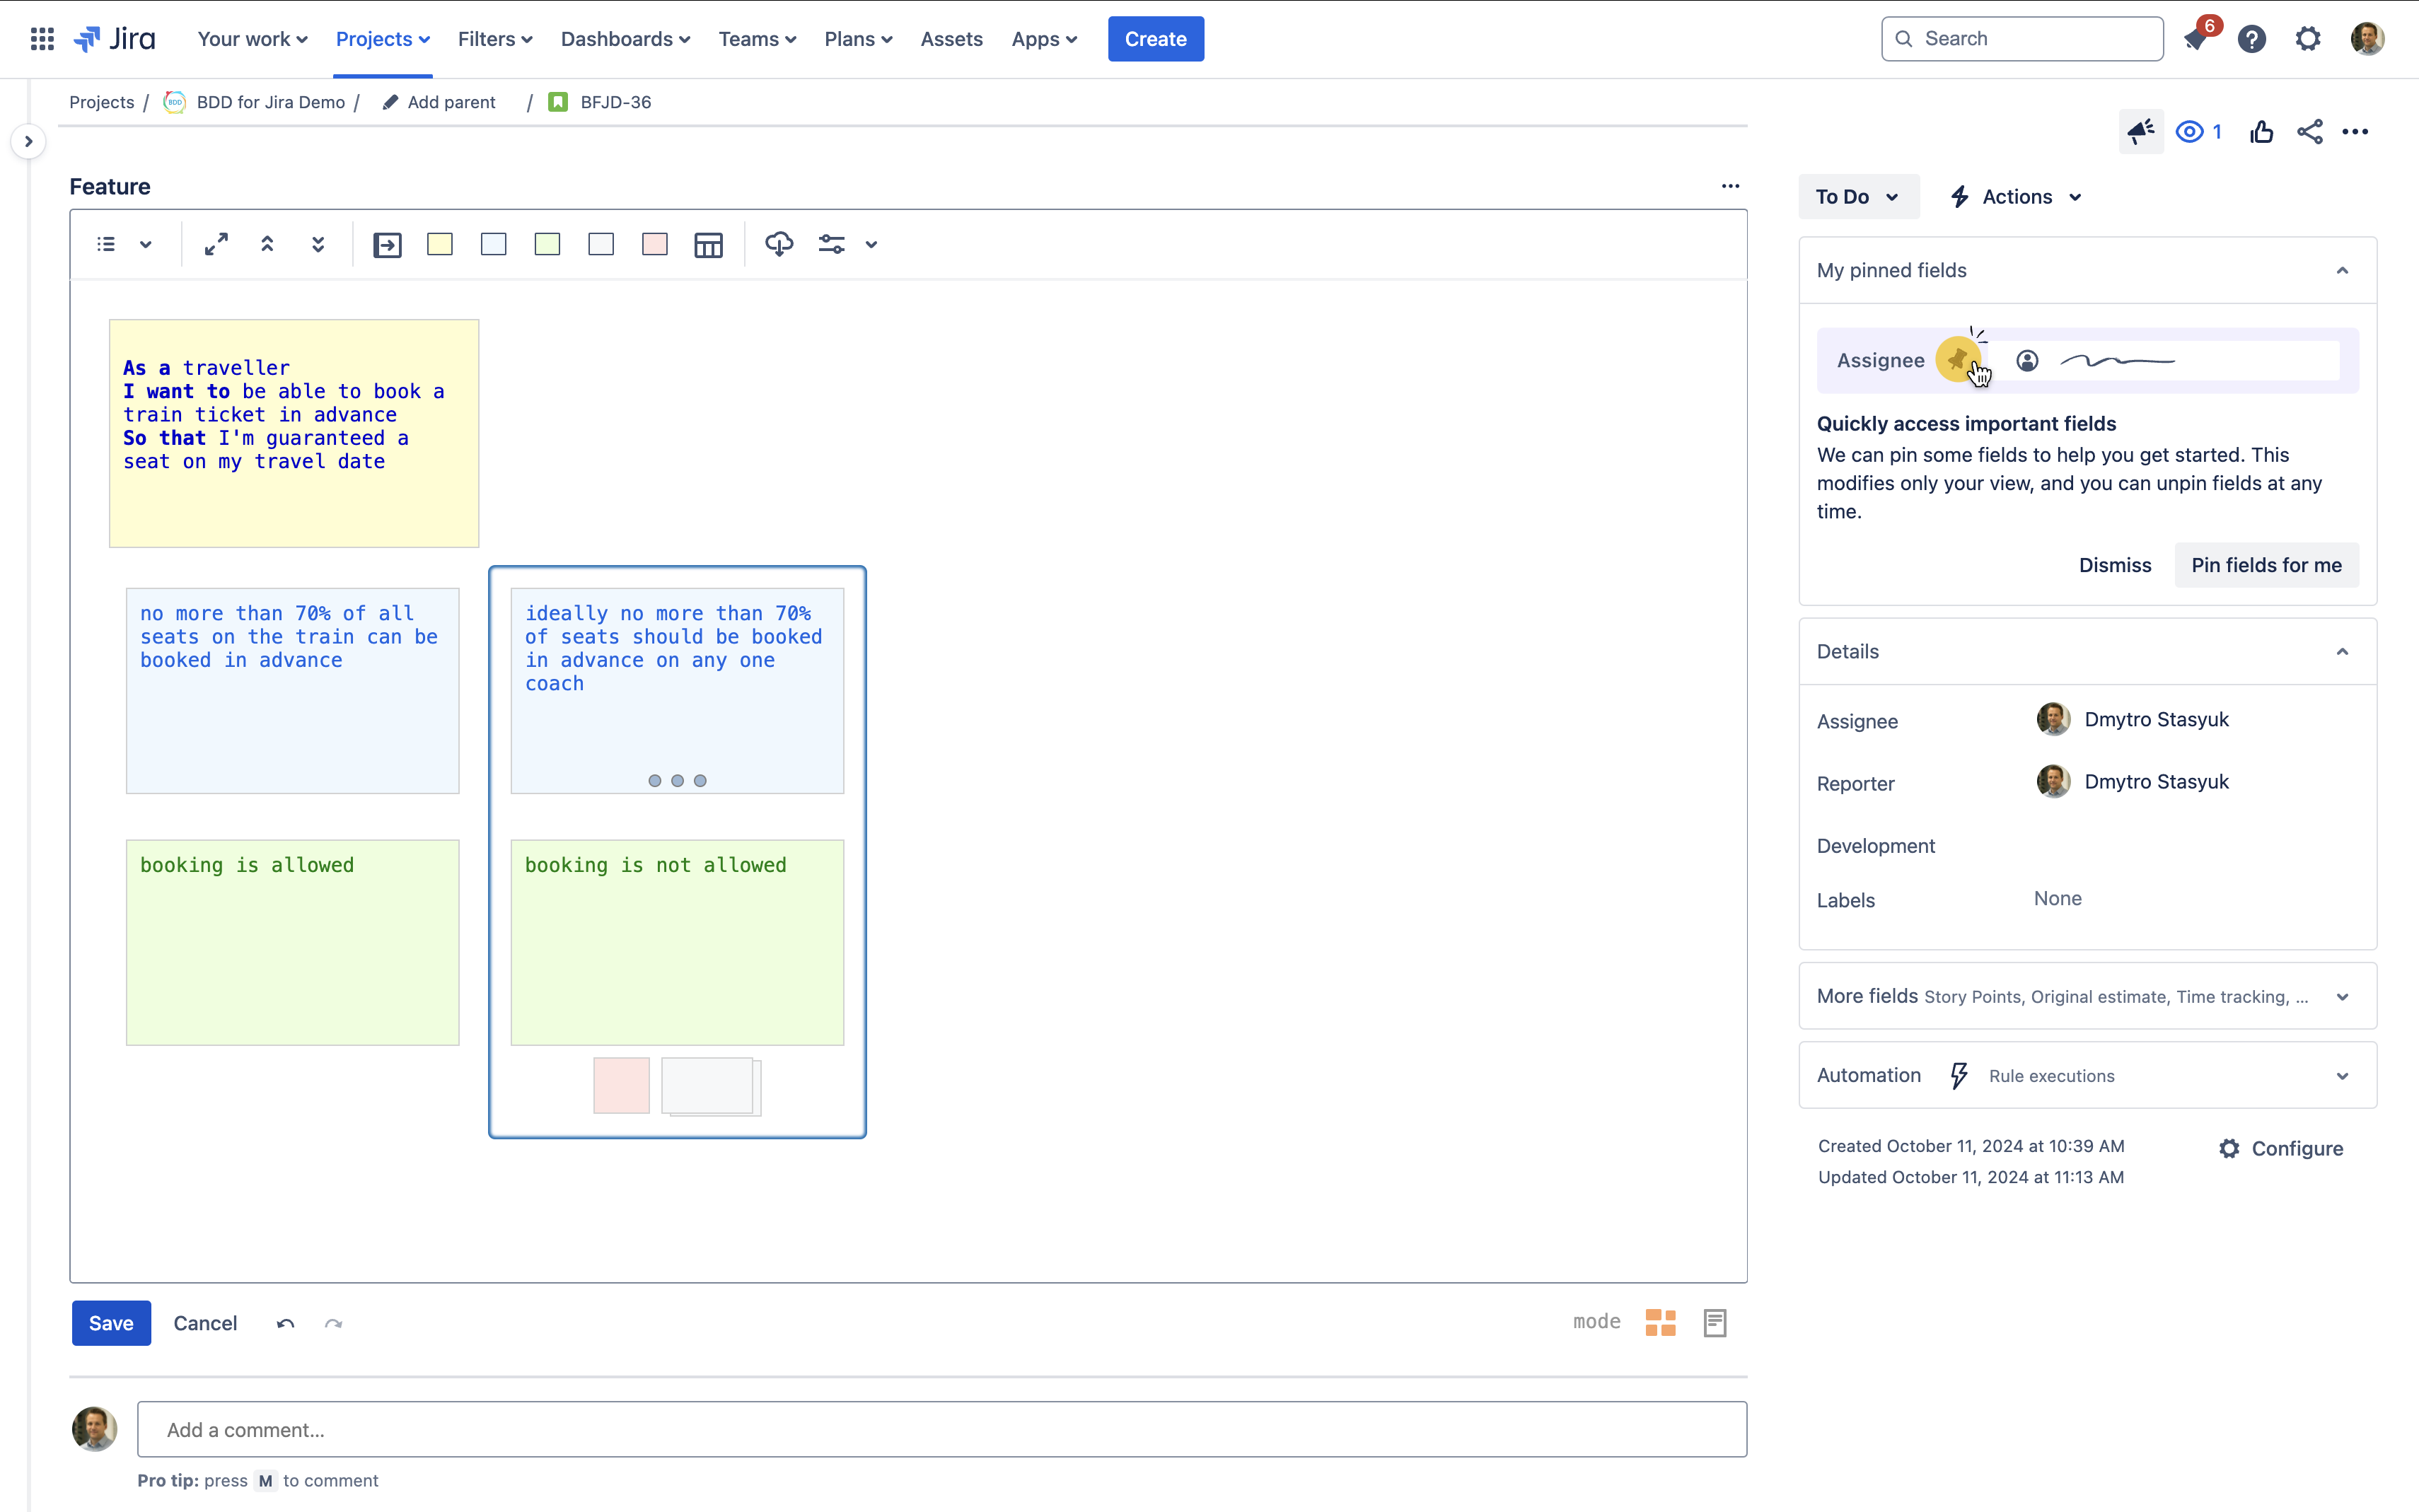
Task: Go to Assets in the top navigation
Action: [951, 39]
